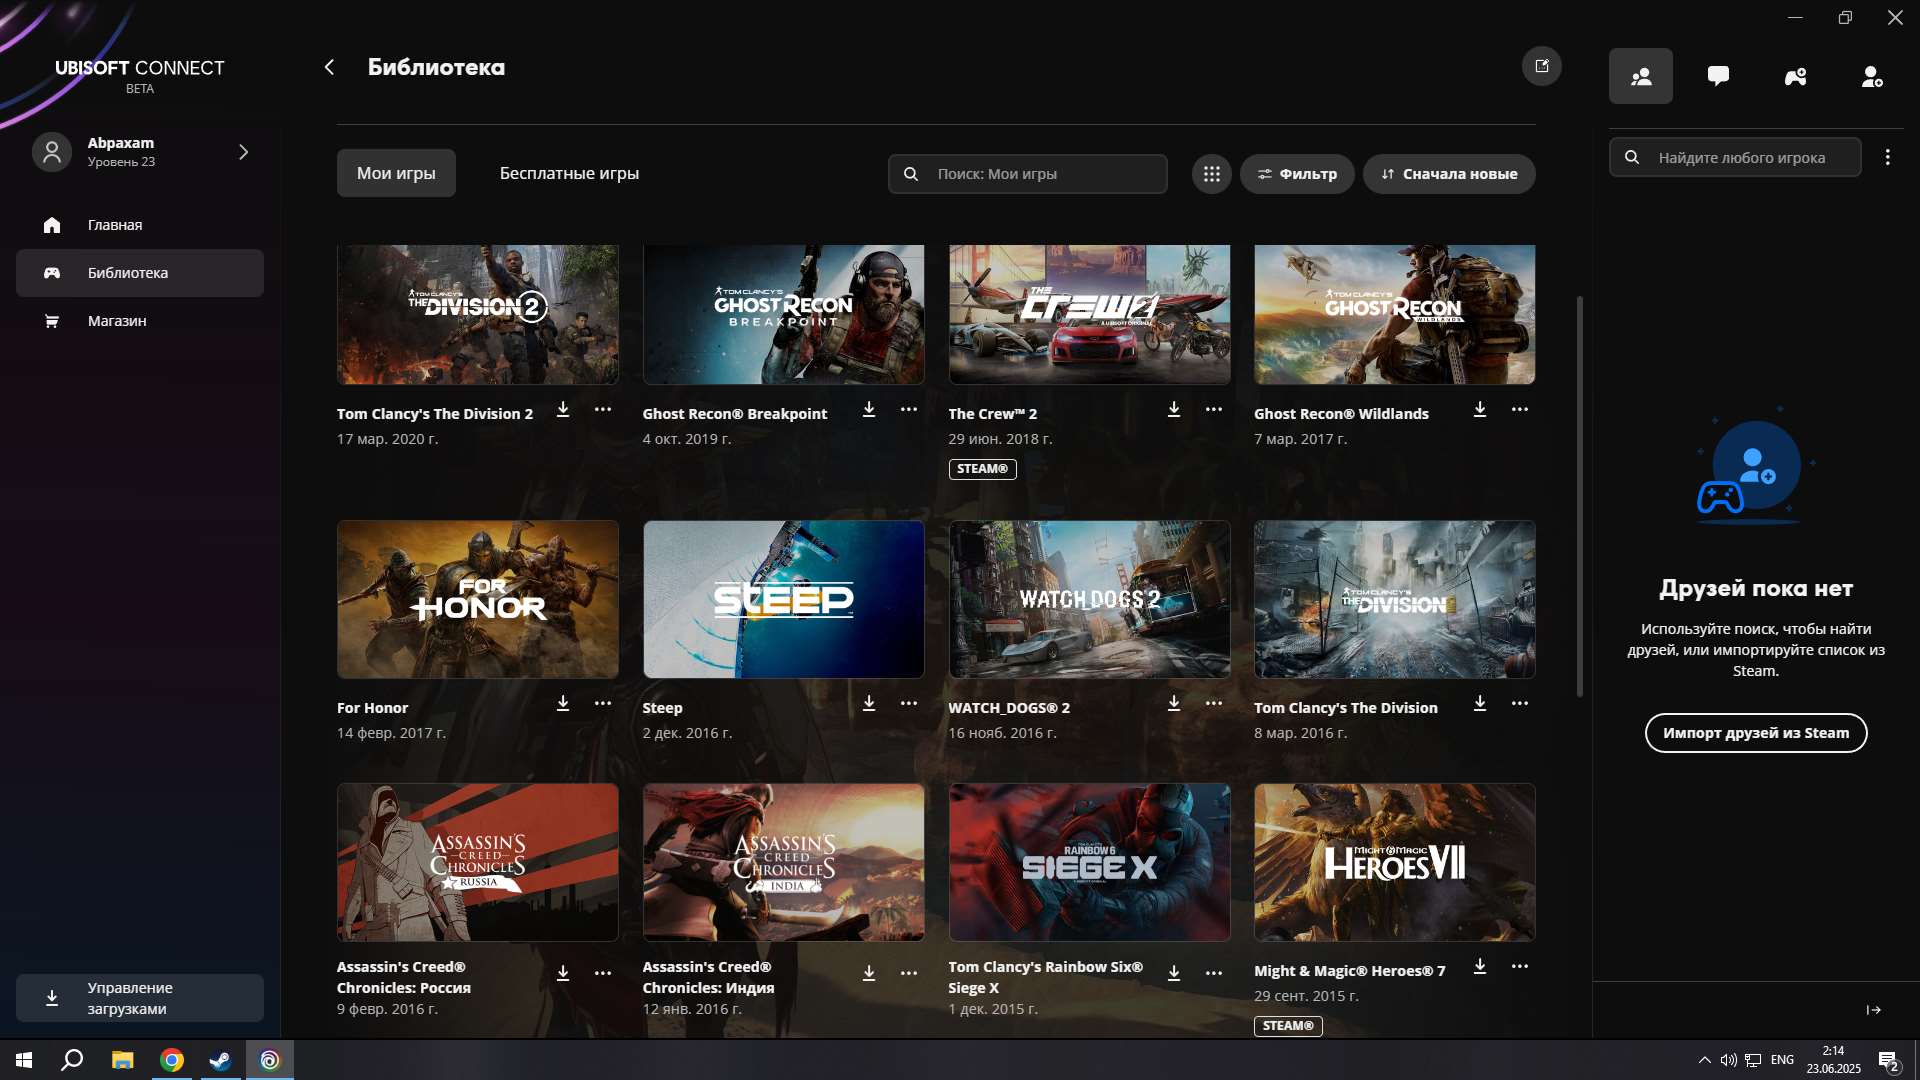Click the download icon on For Honor
Screen dimensions: 1920x1080
pos(563,703)
